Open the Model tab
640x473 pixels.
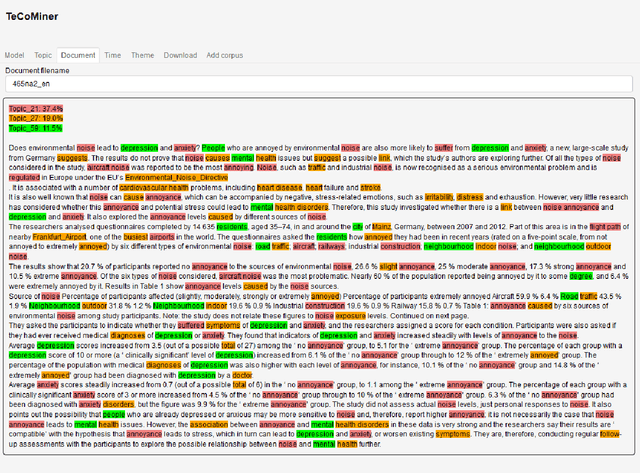[14, 55]
